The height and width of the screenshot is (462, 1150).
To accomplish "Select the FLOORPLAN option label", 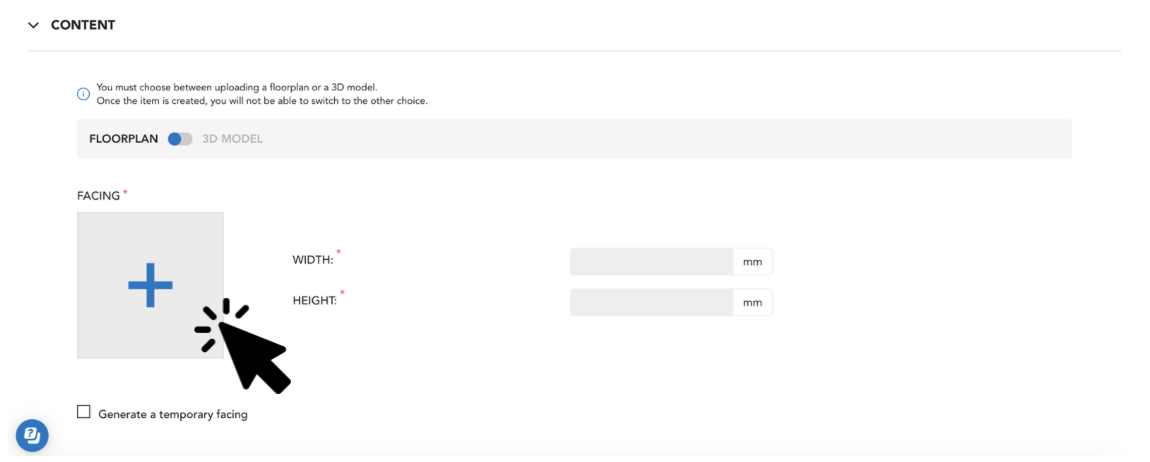I will [x=123, y=139].
